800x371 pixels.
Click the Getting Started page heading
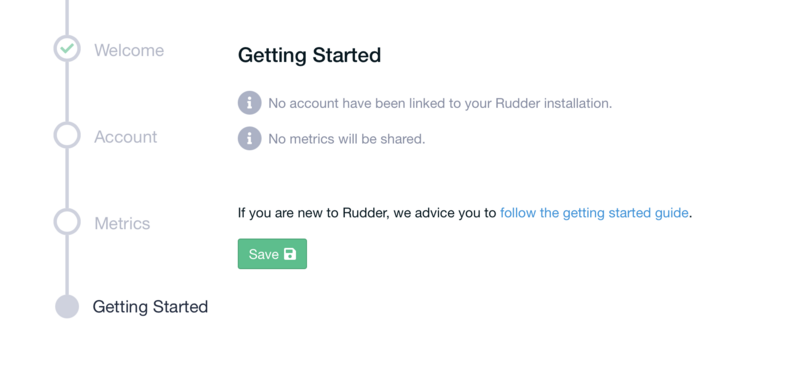click(309, 55)
